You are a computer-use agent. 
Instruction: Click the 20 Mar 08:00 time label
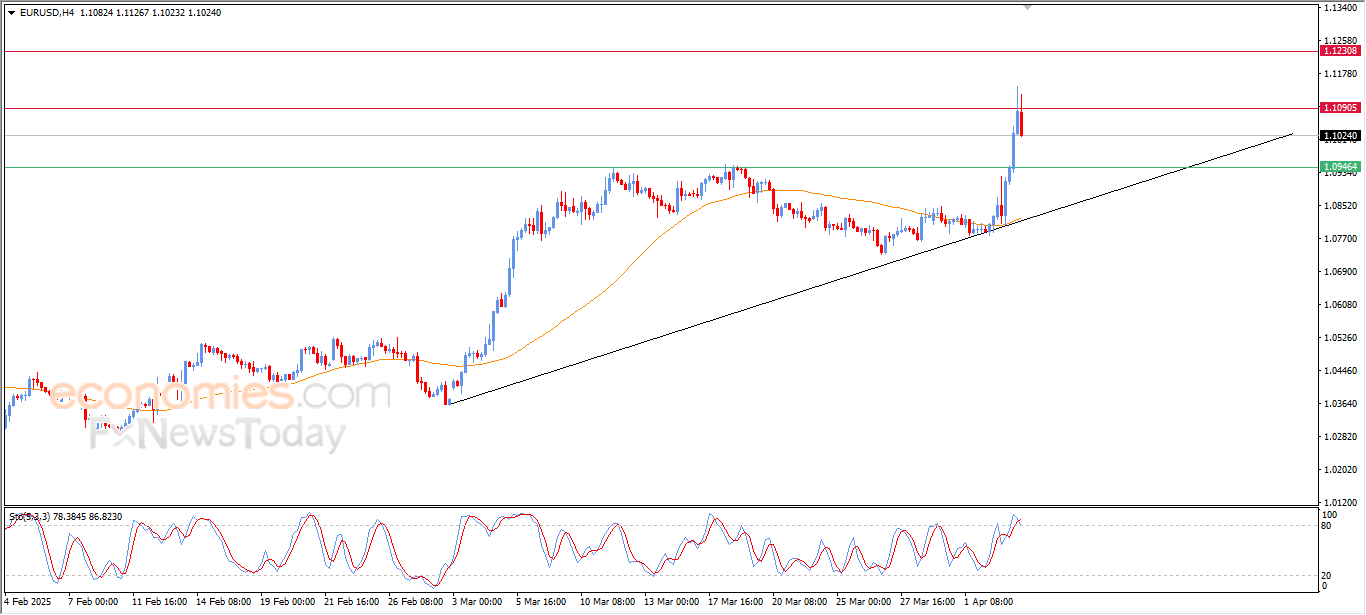(800, 602)
